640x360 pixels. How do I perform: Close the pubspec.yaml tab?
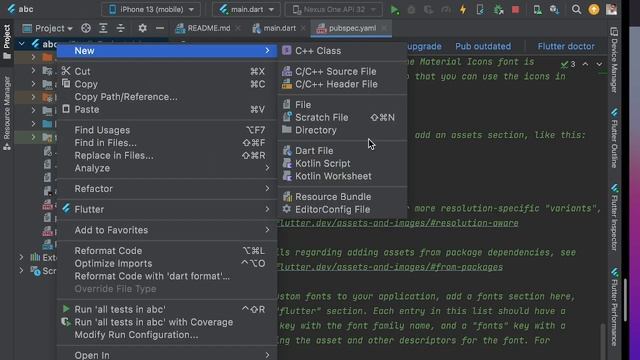coord(384,28)
